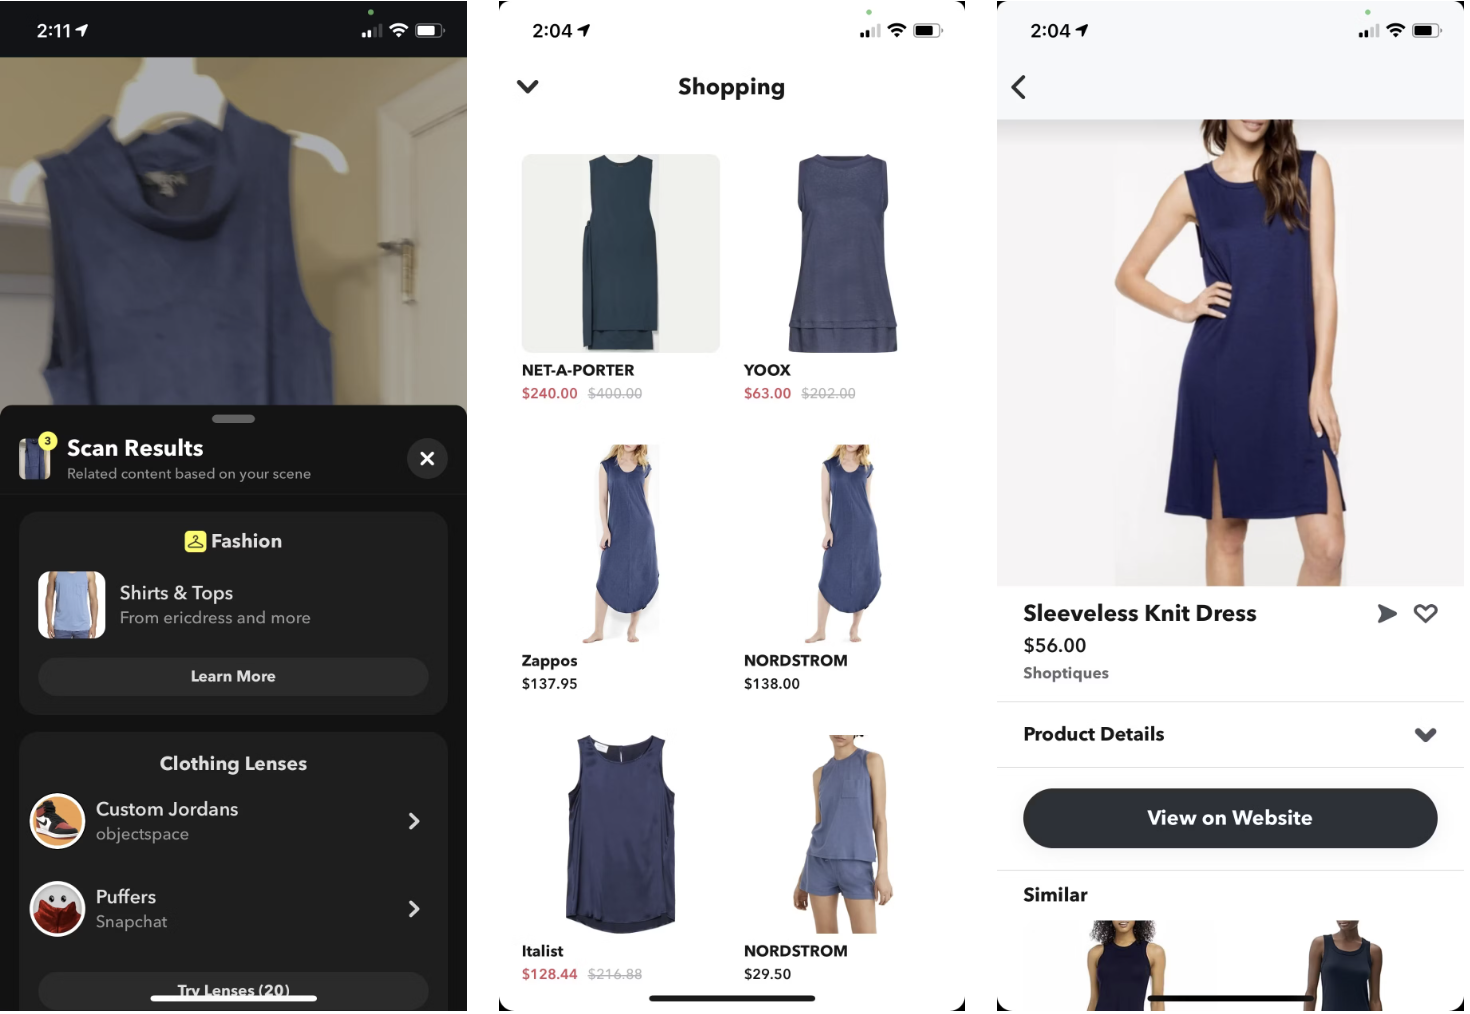Select the NET-A-PORTER store label
Viewport: 1470px width, 1014px height.
(x=578, y=370)
